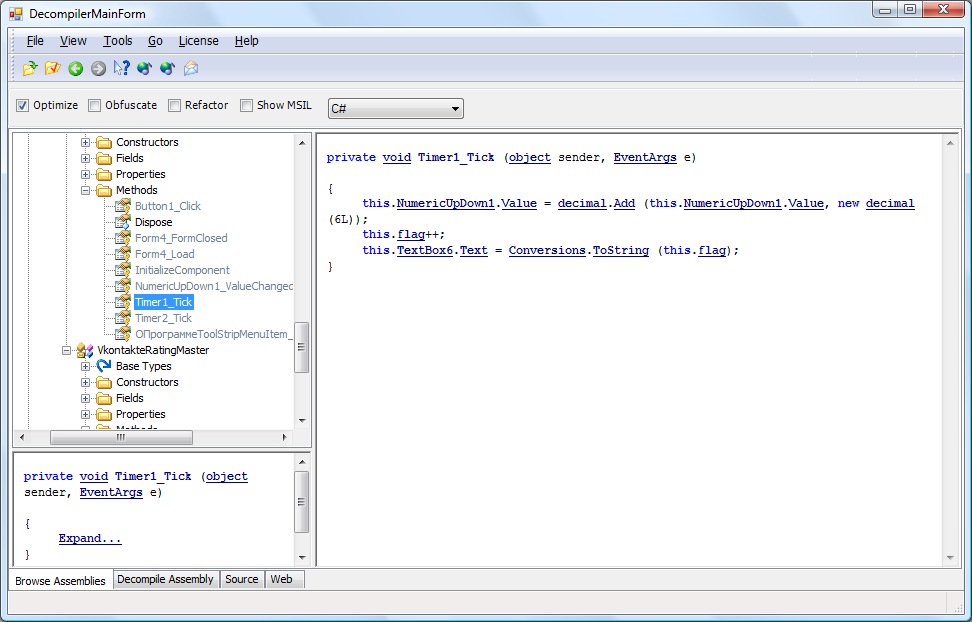Image resolution: width=972 pixels, height=622 pixels.
Task: Click the folder with red checkmark icon
Action: [x=53, y=68]
